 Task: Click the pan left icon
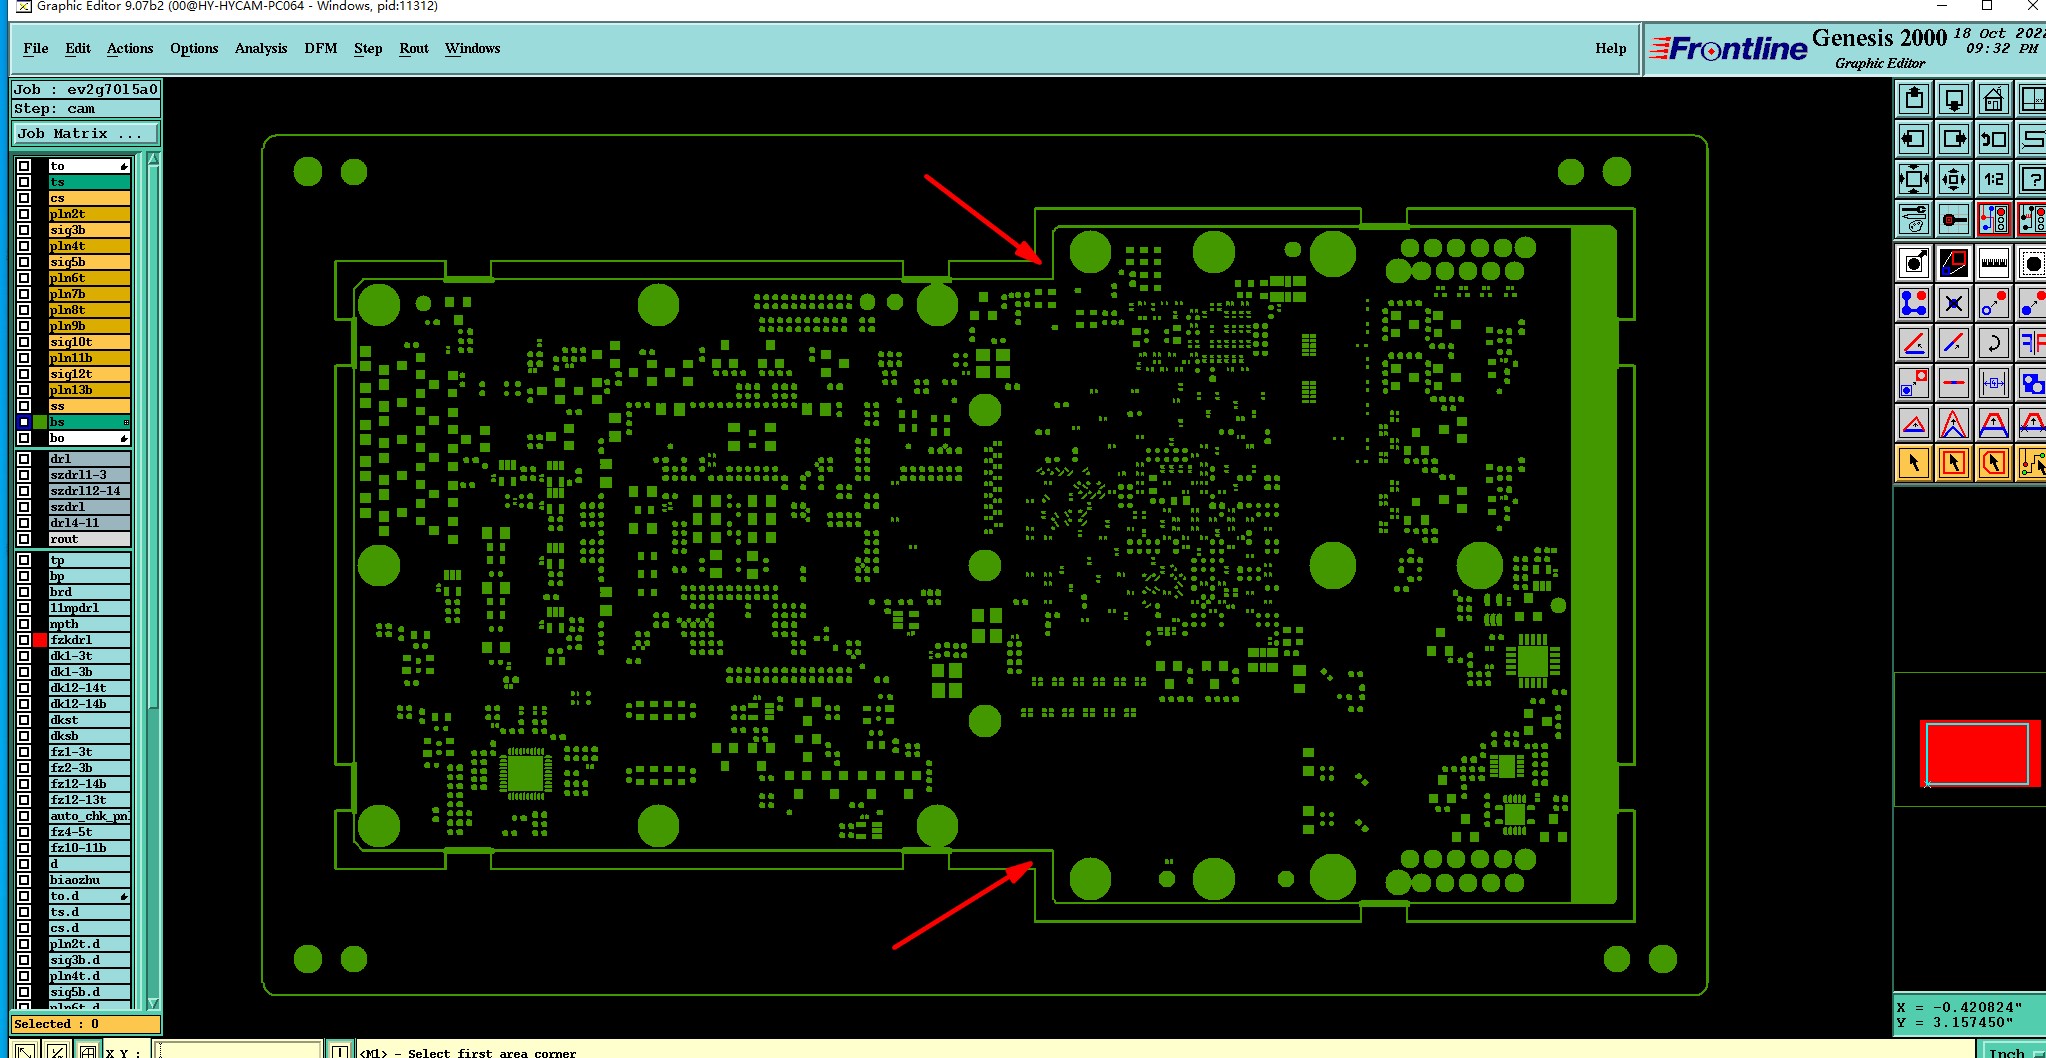point(1914,139)
